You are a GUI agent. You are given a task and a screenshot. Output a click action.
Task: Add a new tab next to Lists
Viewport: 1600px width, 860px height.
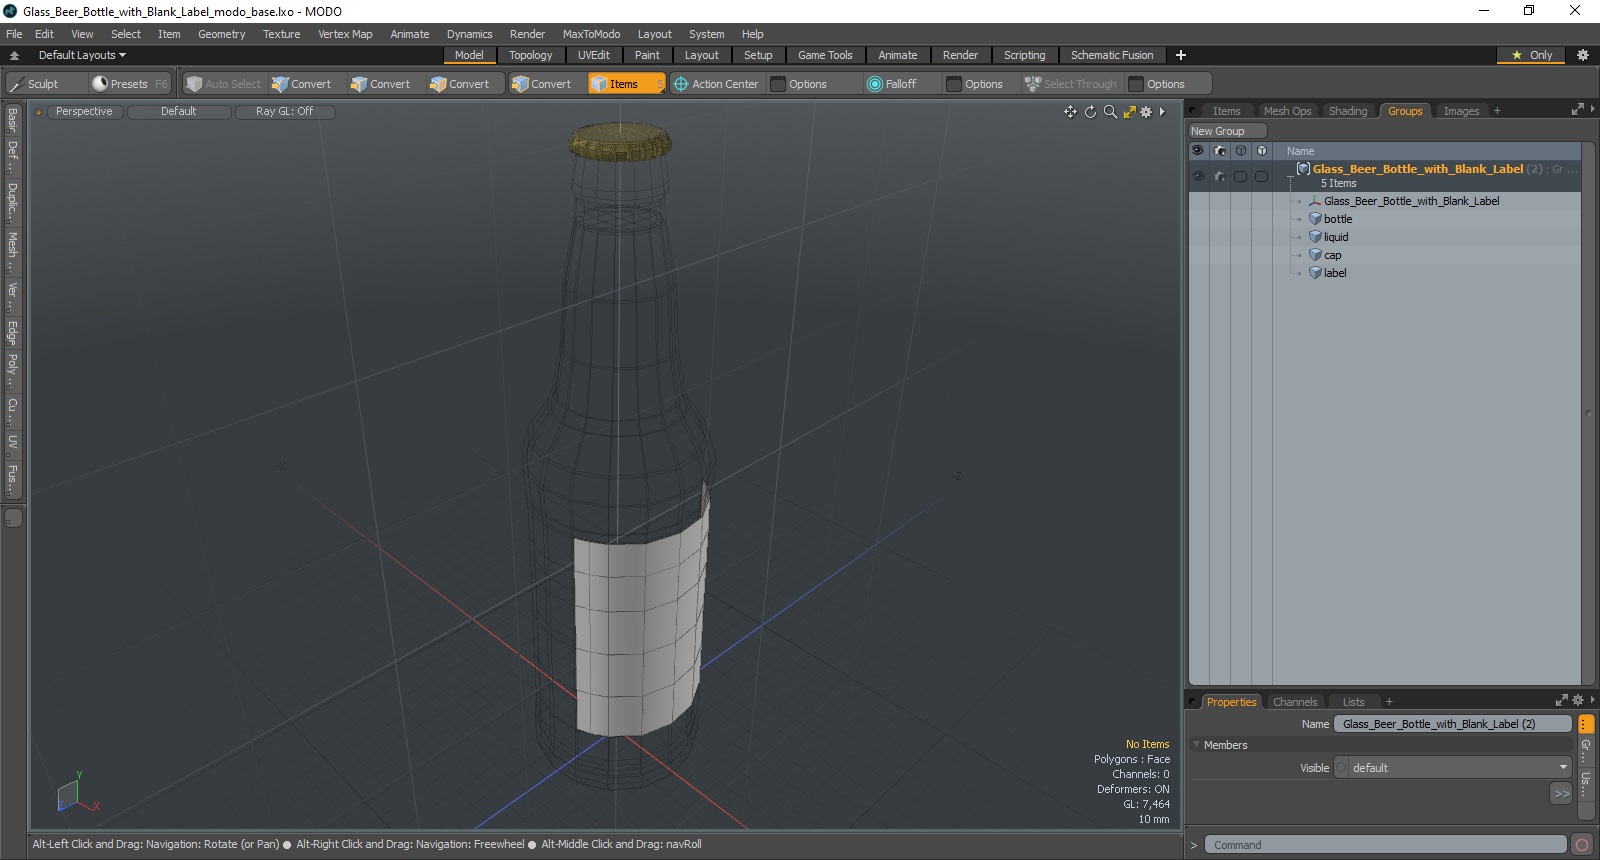(x=1389, y=702)
